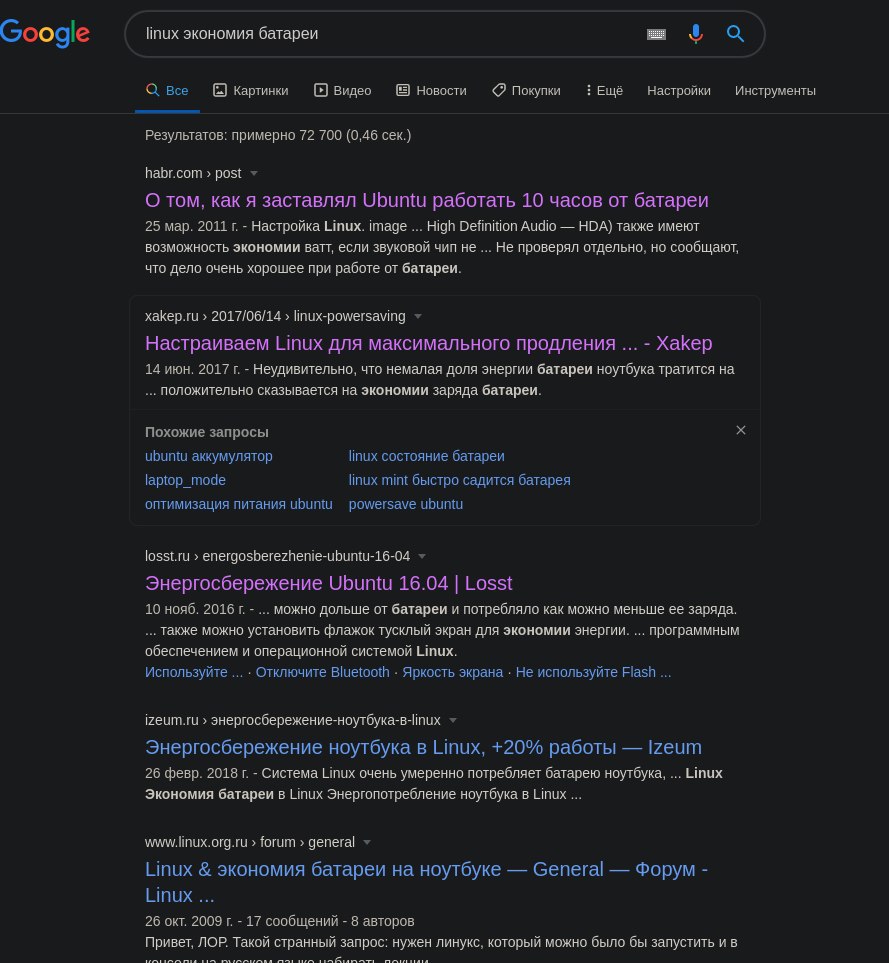
Task: Expand the Ещё more menu
Action: [605, 90]
